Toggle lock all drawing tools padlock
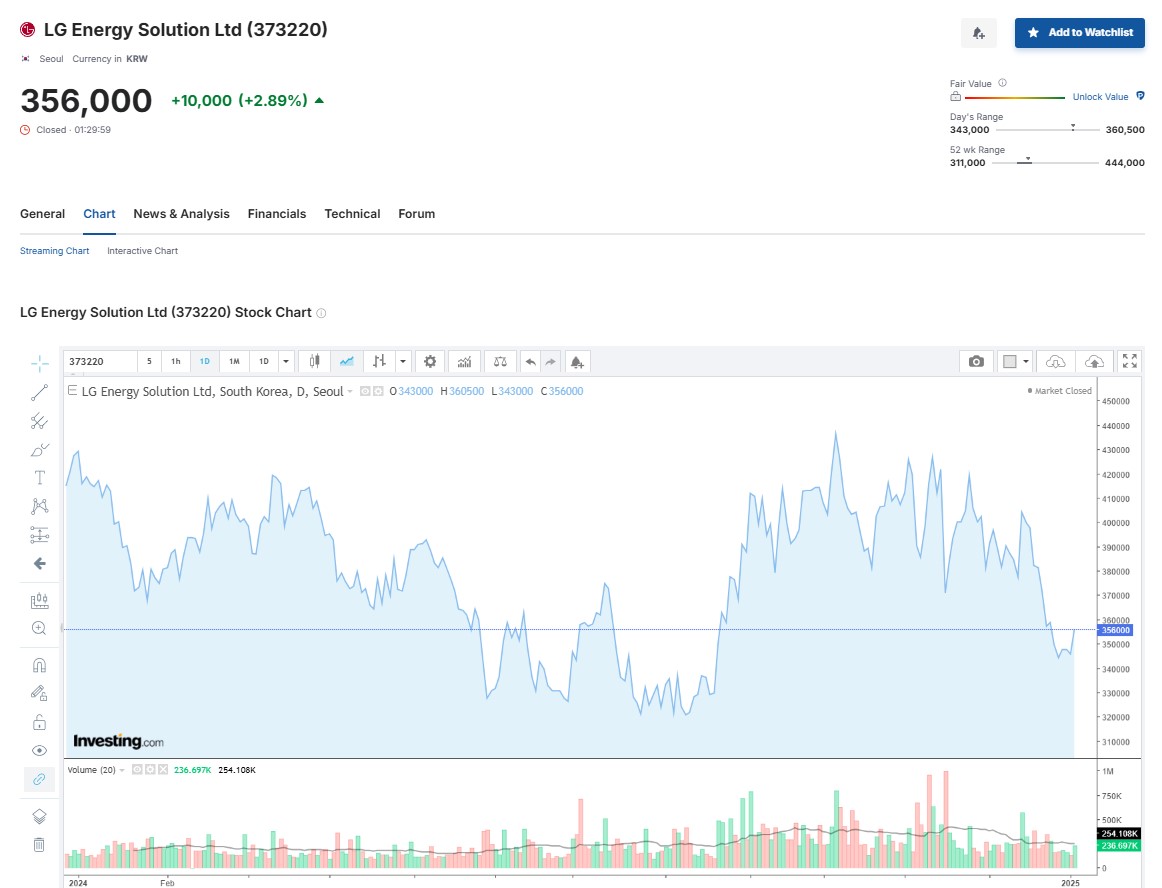Screen dimensions: 1162x888 (39, 722)
